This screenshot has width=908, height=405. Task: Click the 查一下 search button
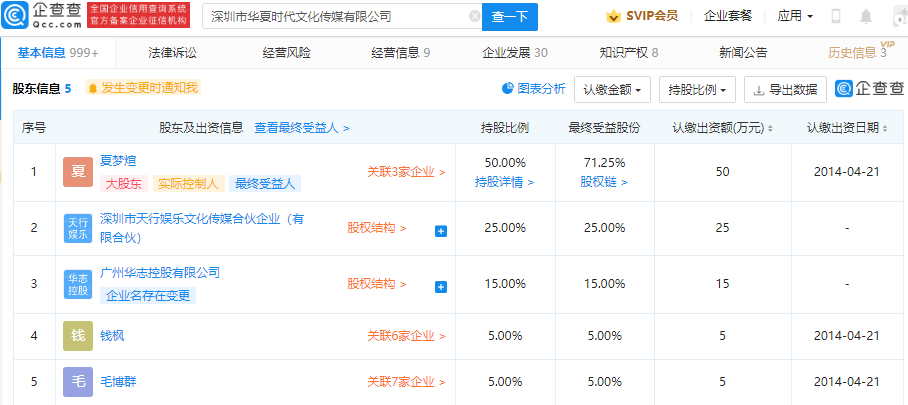pos(510,17)
